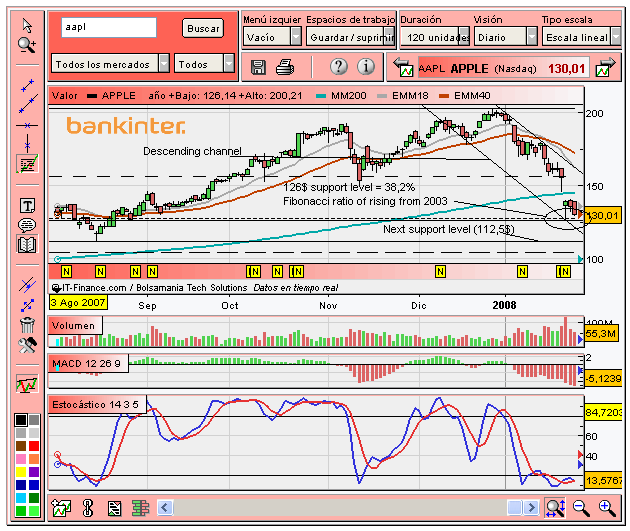Click the bottom-left chart arrow icon
This screenshot has height=531, width=630.
61,509
